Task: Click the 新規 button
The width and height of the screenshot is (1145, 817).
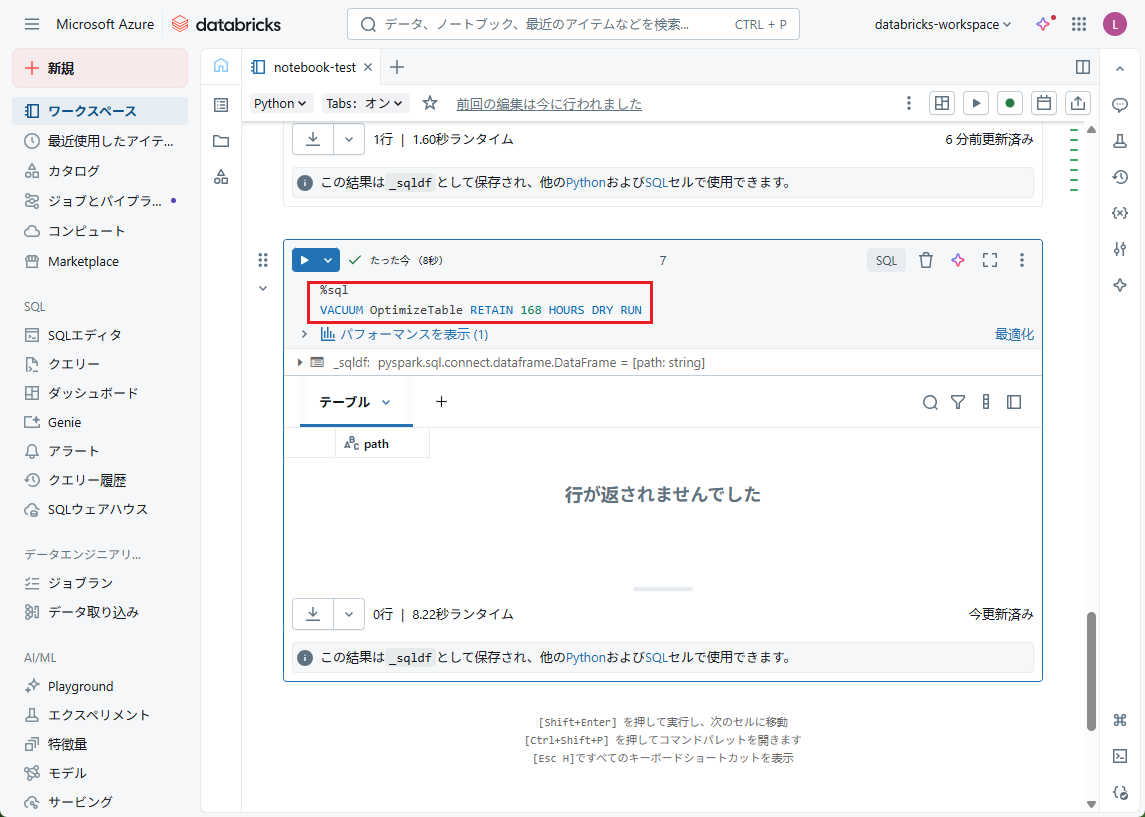Action: coord(100,68)
